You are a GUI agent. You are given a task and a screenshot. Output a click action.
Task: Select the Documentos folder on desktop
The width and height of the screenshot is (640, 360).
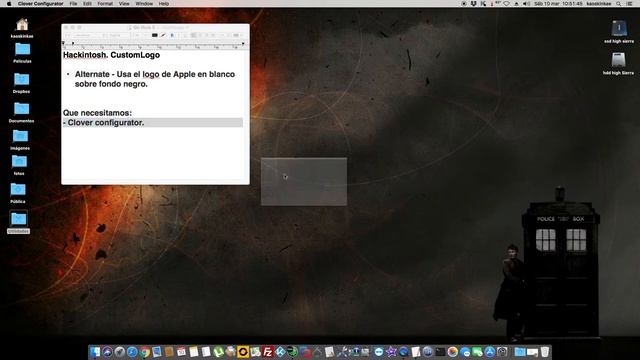pos(21,109)
